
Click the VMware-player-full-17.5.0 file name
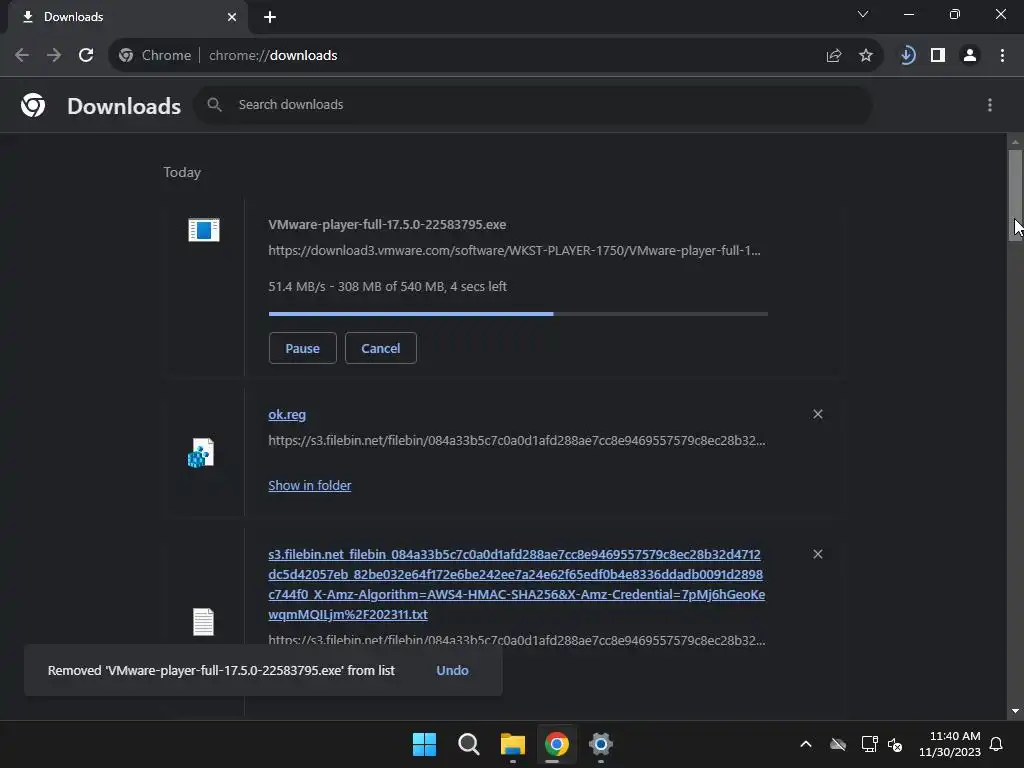coord(387,224)
